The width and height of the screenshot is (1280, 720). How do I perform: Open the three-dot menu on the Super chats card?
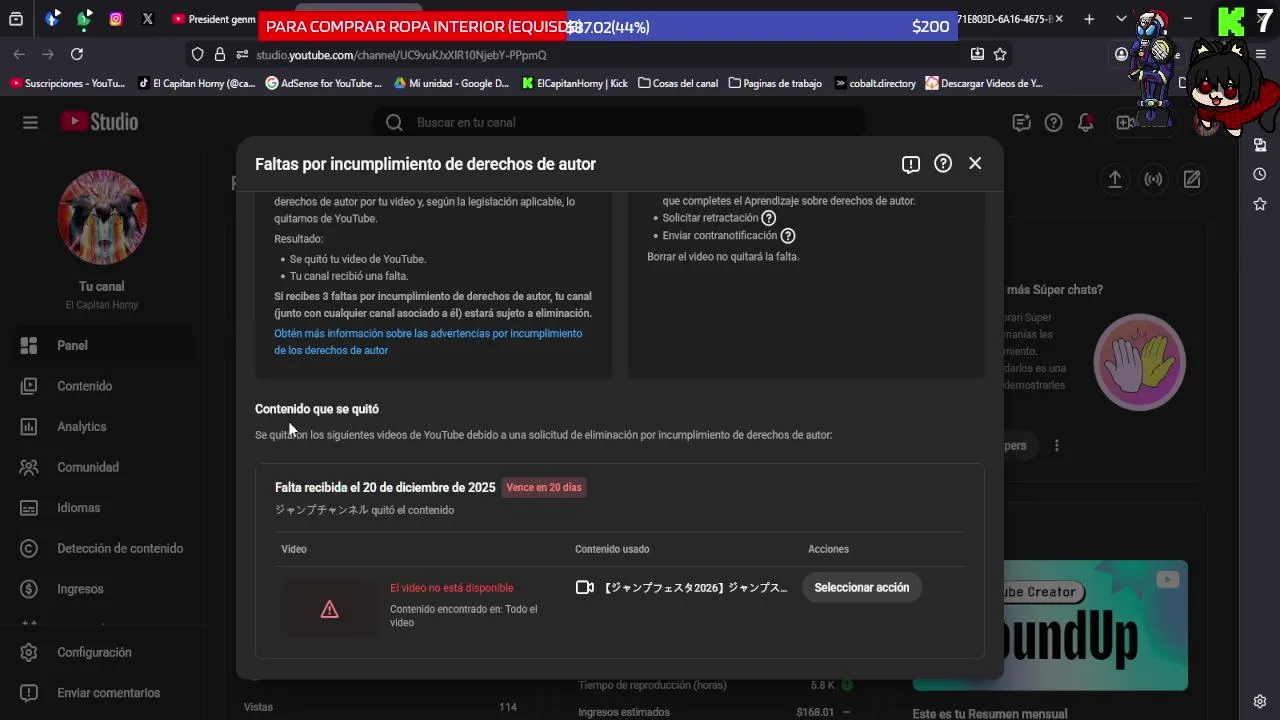(x=1056, y=445)
